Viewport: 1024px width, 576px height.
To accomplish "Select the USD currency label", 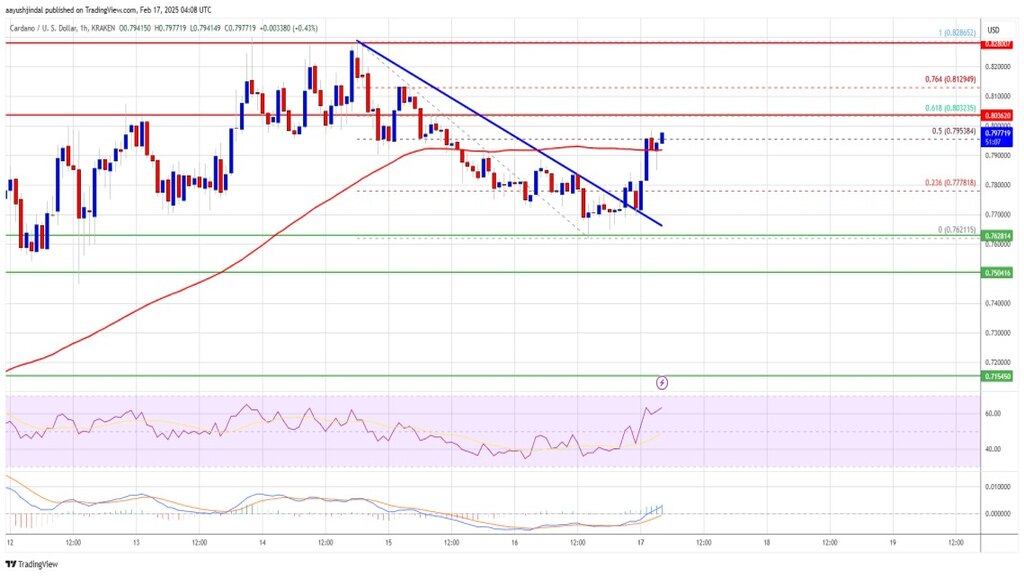I will pos(993,30).
